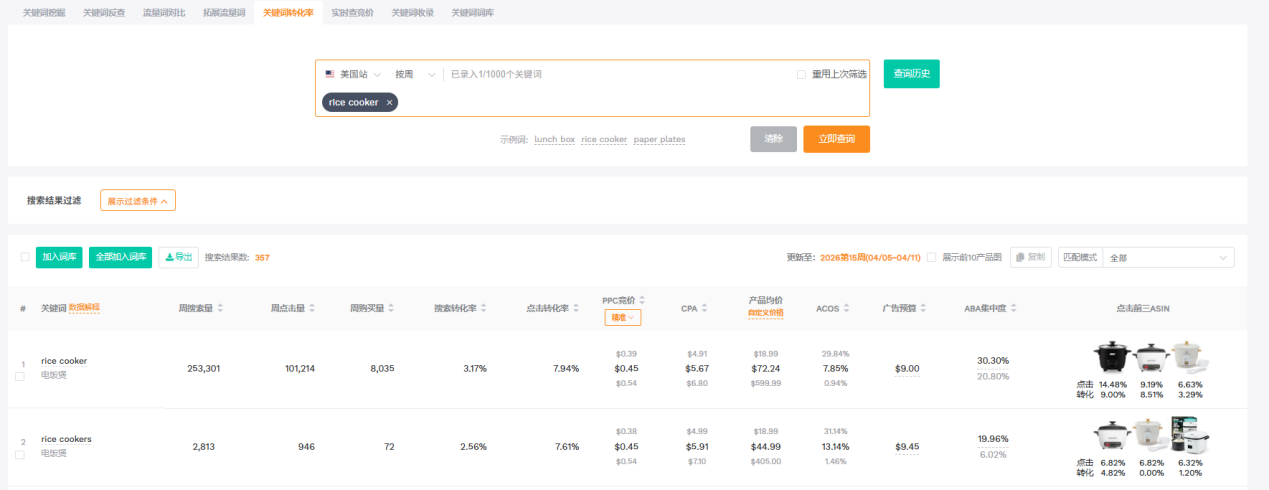Viewport: 1269px width, 490px height.
Task: Sort by 周搜索量 column arrows
Action: (220, 308)
